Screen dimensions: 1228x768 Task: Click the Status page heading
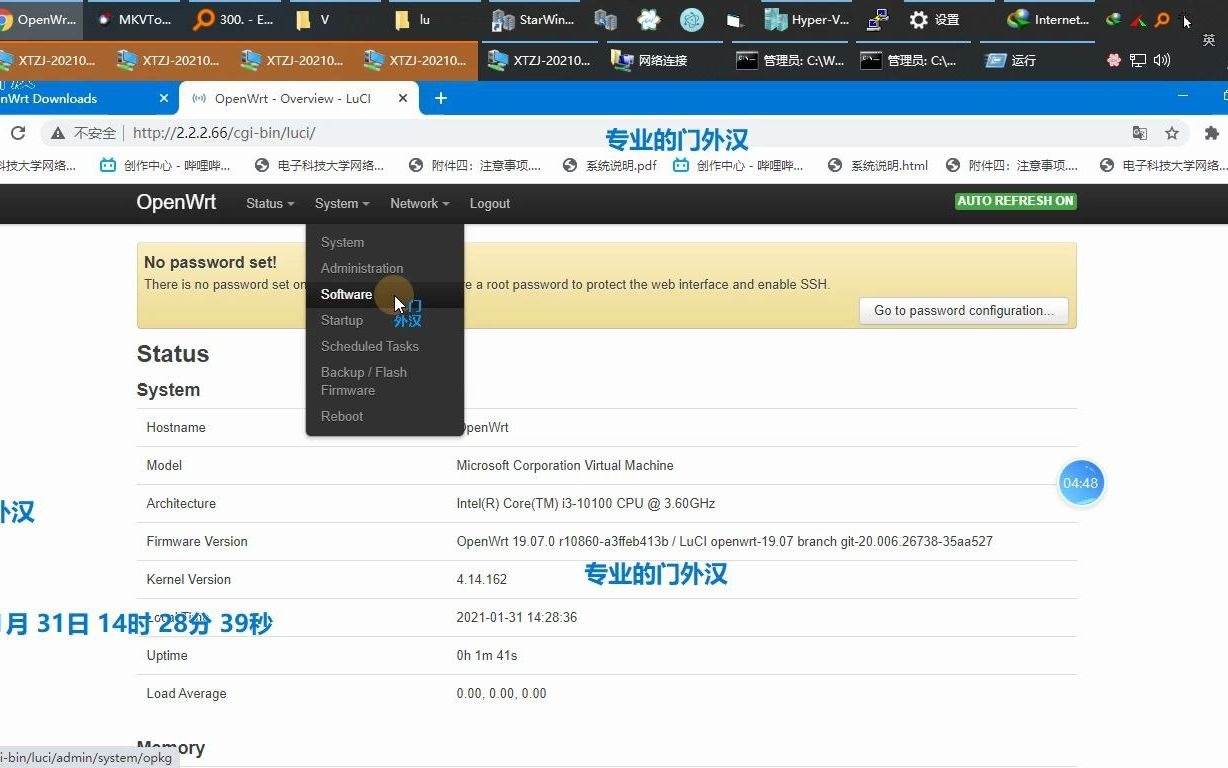pos(173,354)
